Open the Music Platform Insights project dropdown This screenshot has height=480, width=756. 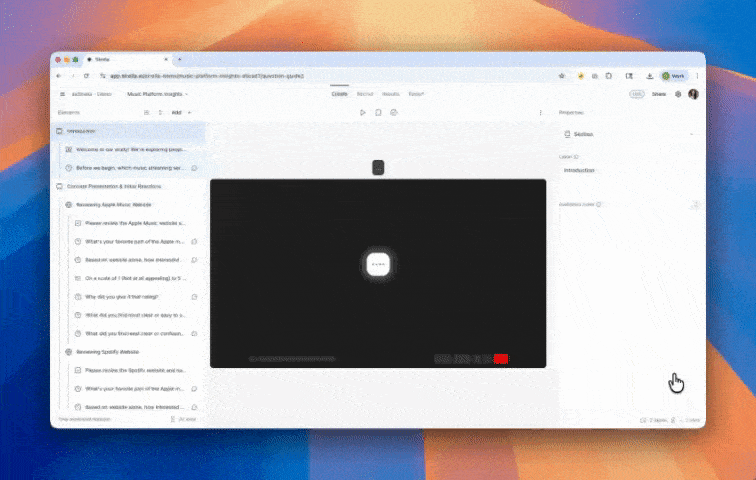(157, 94)
